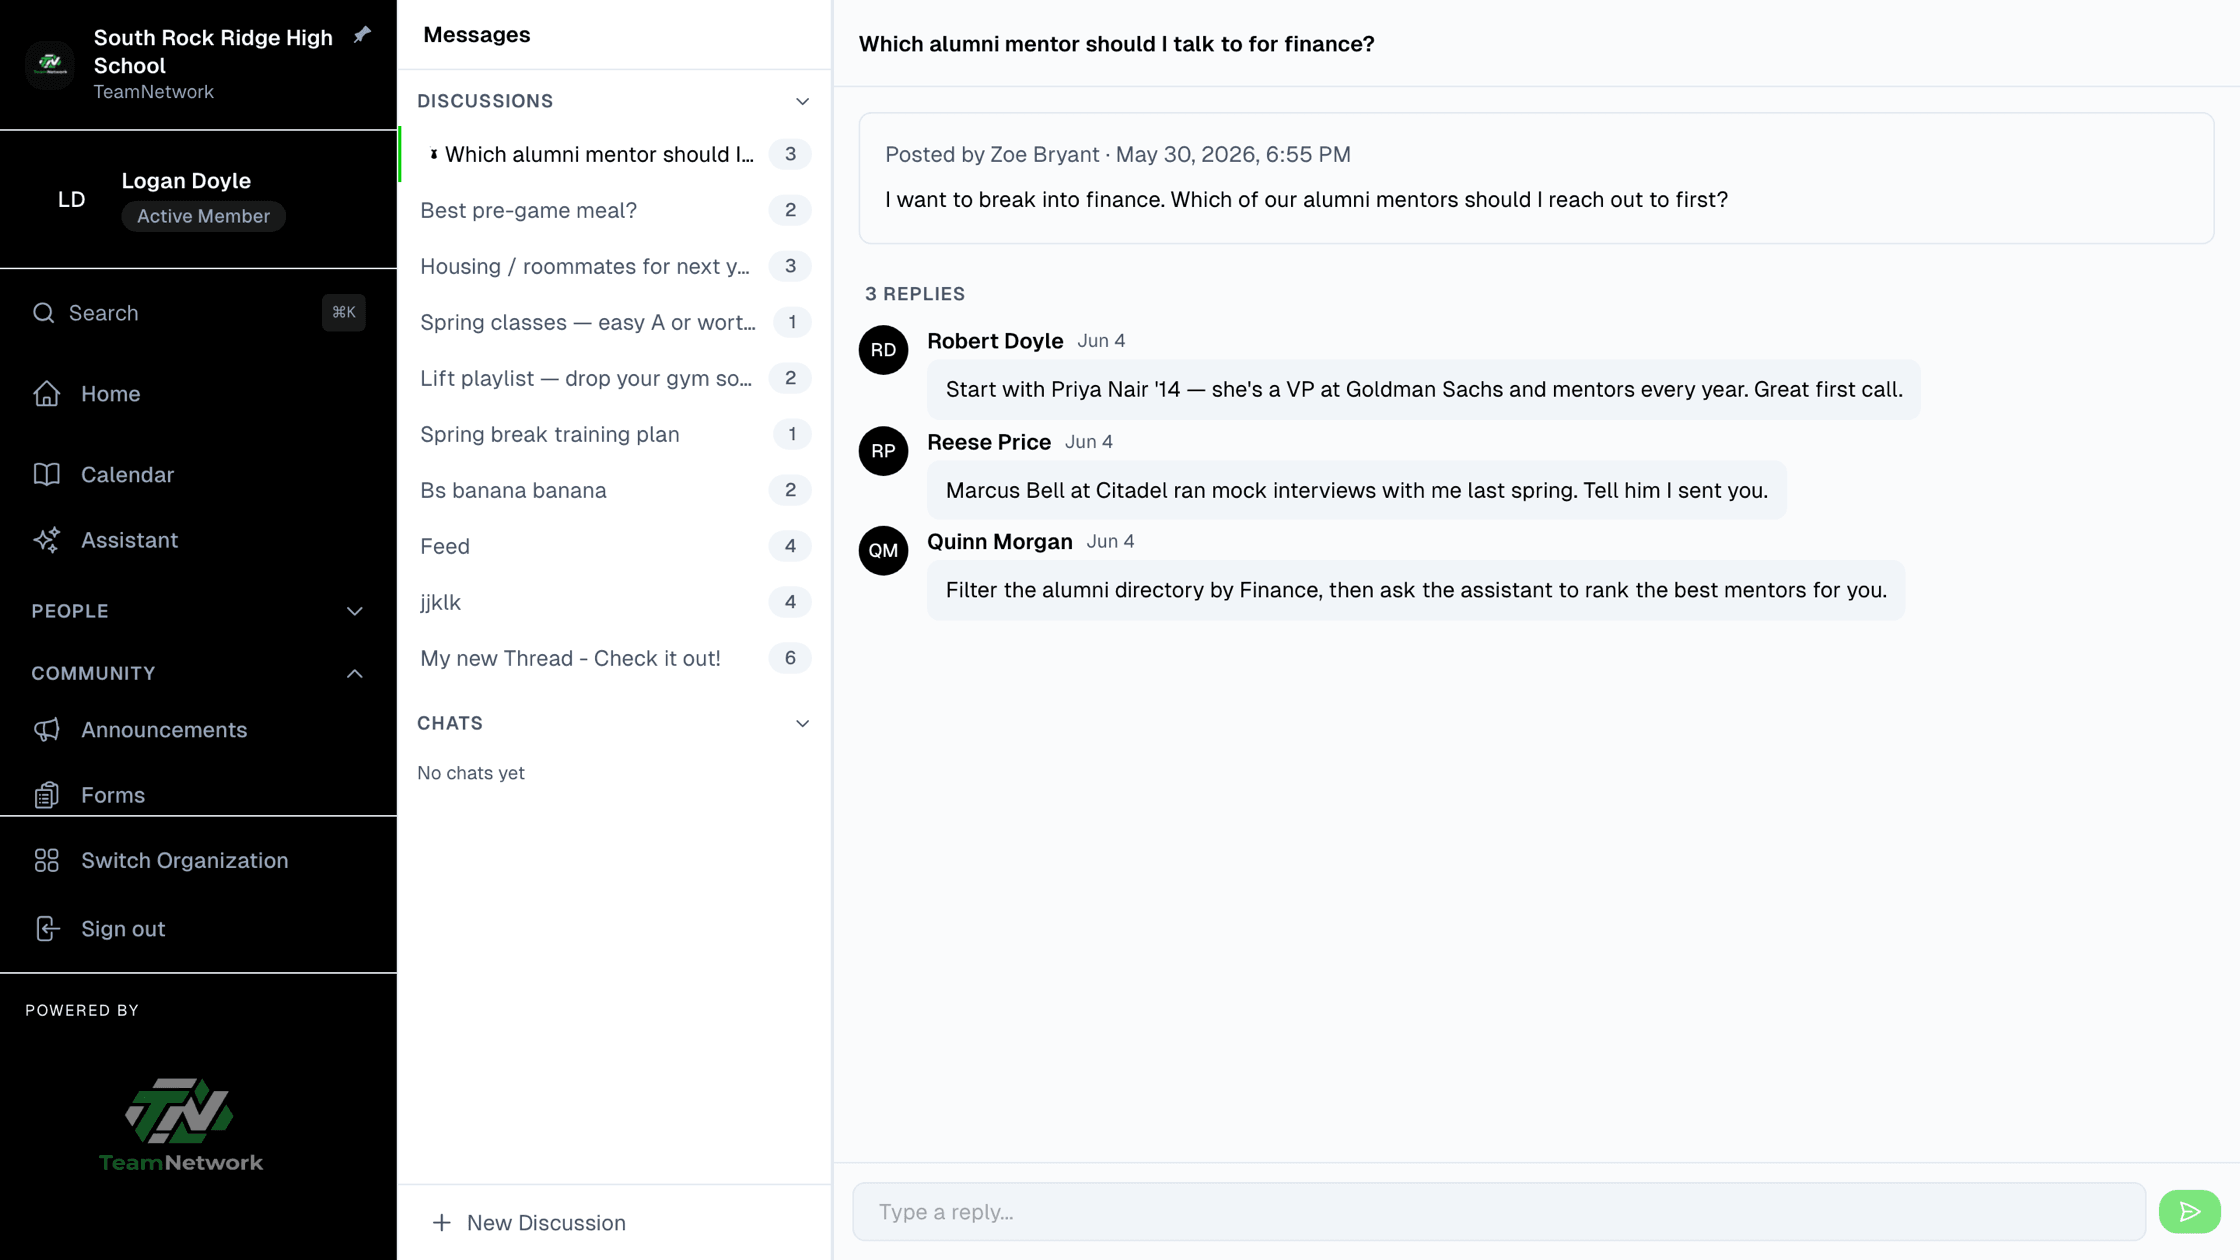Image resolution: width=2240 pixels, height=1260 pixels.
Task: Click the Search magnifier icon
Action: (43, 313)
